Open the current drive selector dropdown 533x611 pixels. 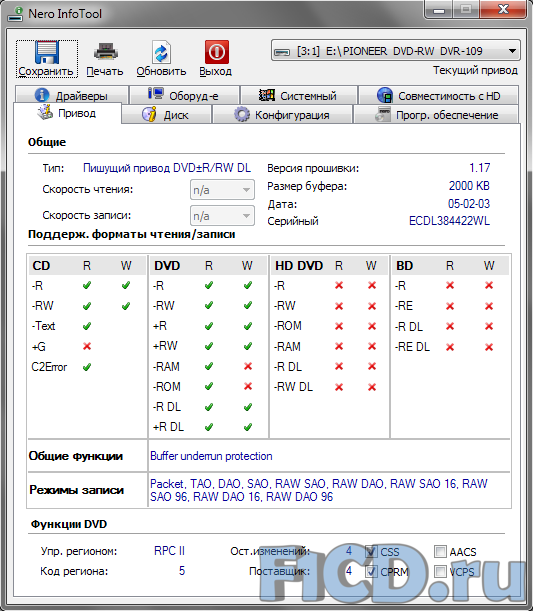coord(395,51)
